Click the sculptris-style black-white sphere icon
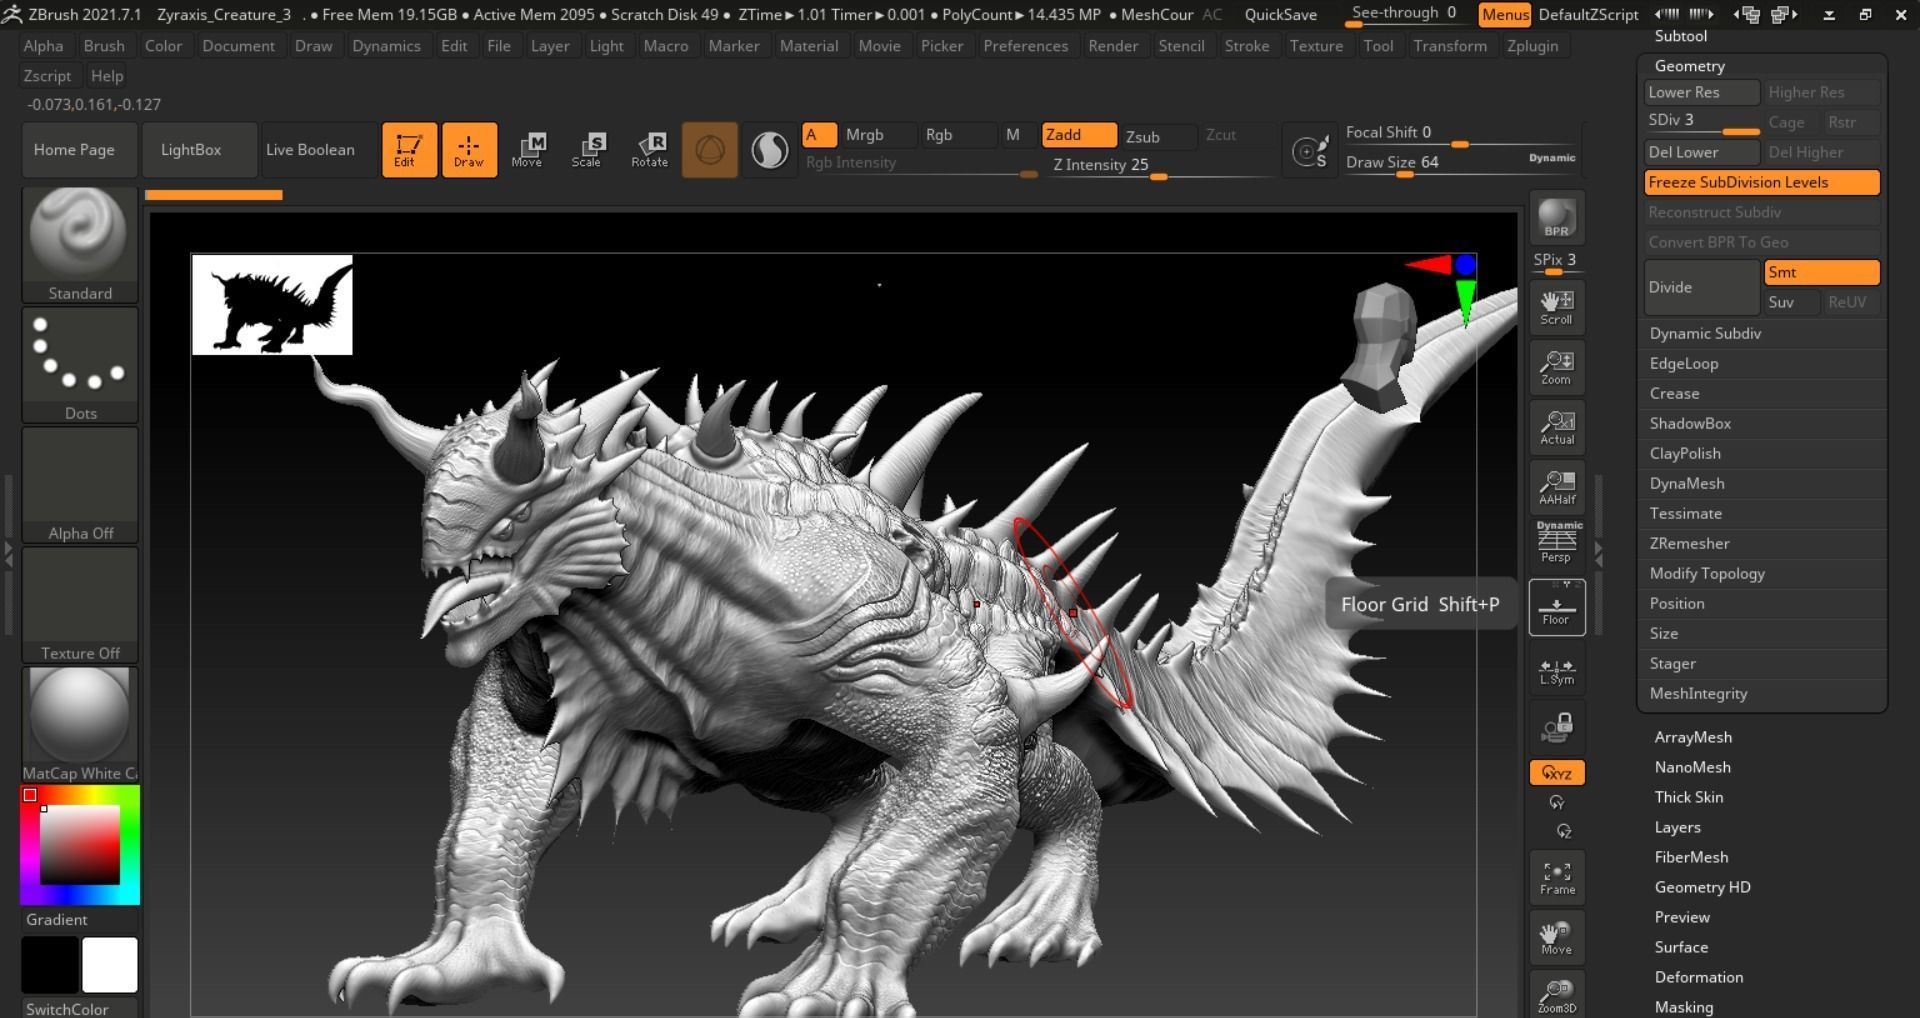 pos(769,150)
